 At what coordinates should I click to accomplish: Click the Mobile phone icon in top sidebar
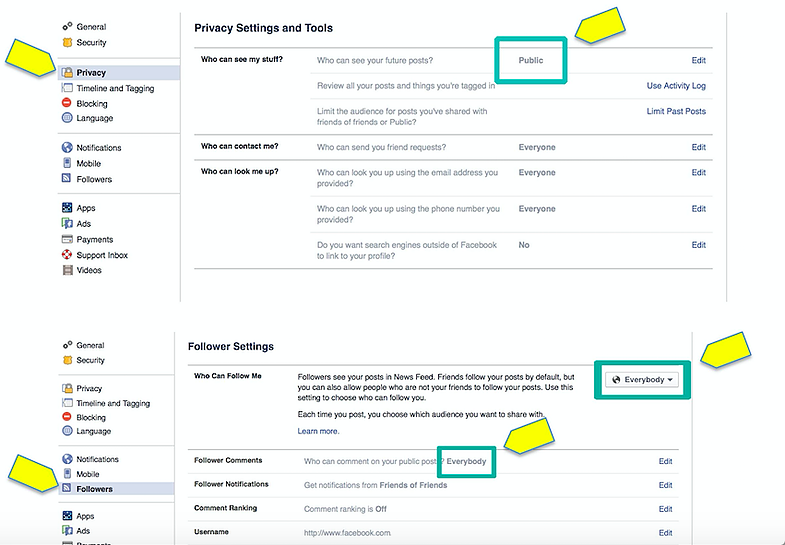[x=67, y=163]
